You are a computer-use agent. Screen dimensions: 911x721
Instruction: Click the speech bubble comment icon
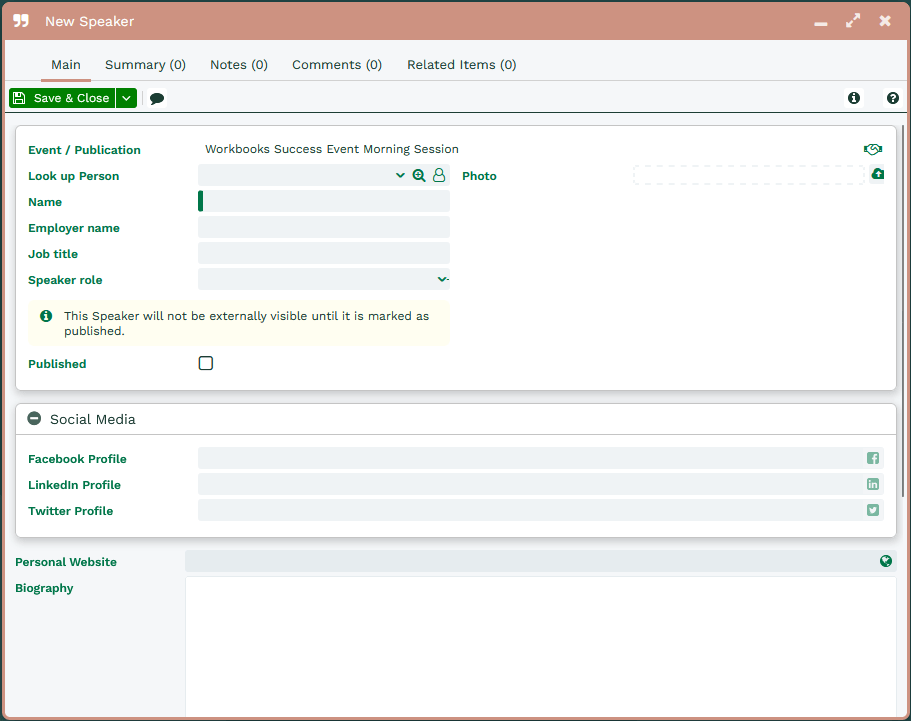point(157,98)
